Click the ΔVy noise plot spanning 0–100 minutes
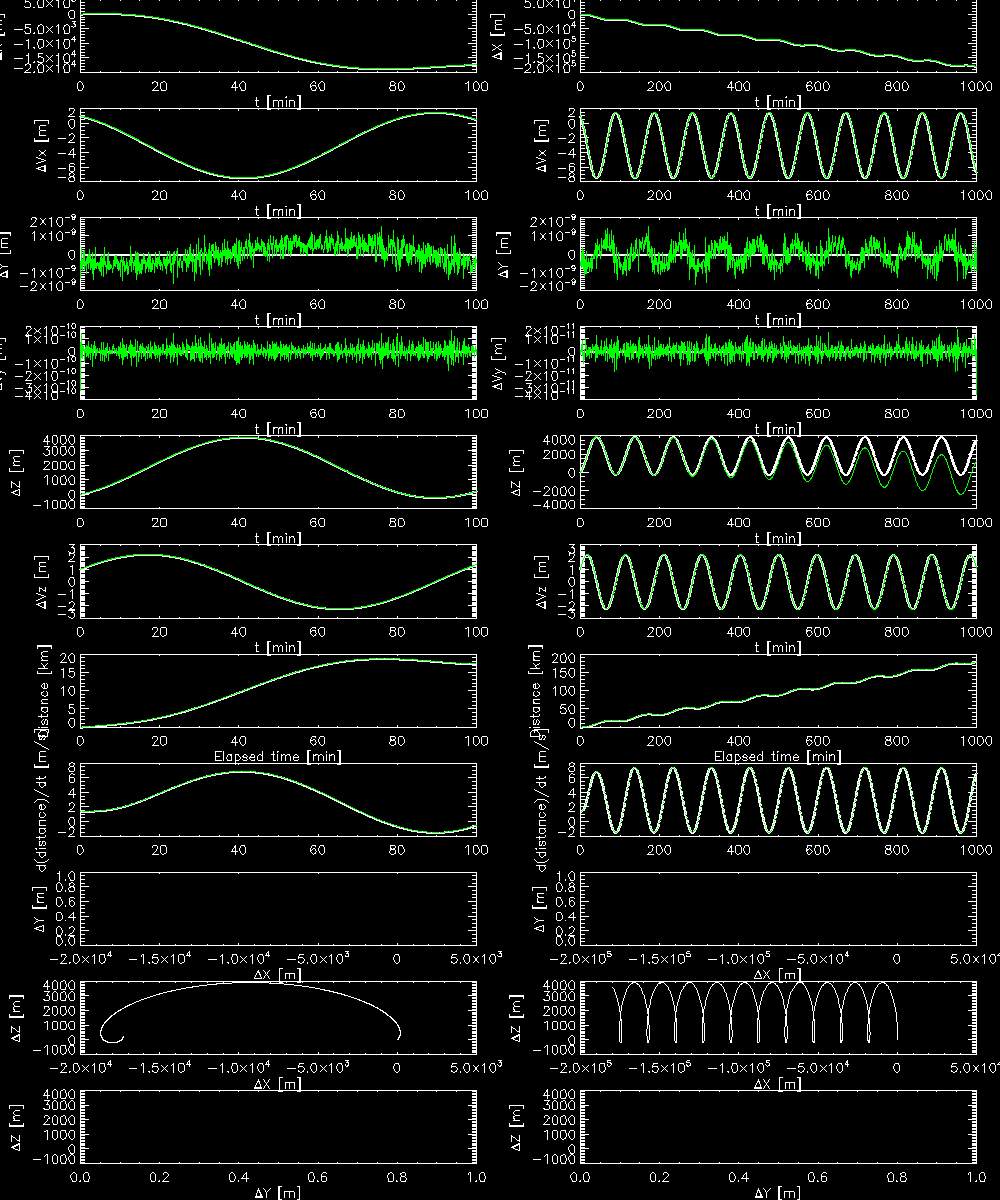This screenshot has width=1000, height=1200. (277, 363)
